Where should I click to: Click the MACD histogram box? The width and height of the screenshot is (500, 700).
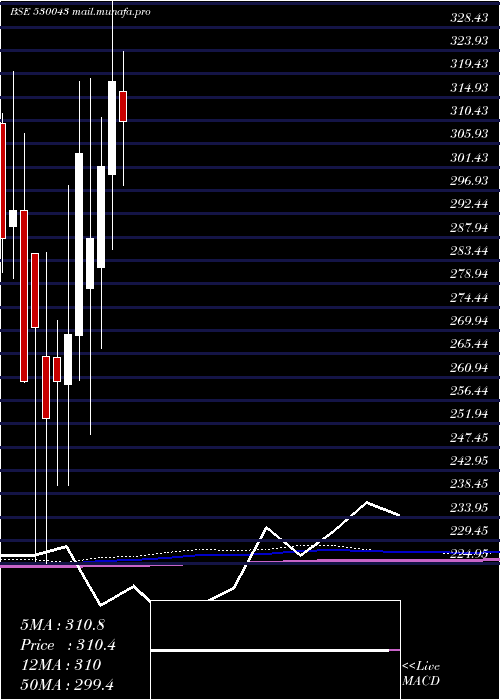coord(275,650)
